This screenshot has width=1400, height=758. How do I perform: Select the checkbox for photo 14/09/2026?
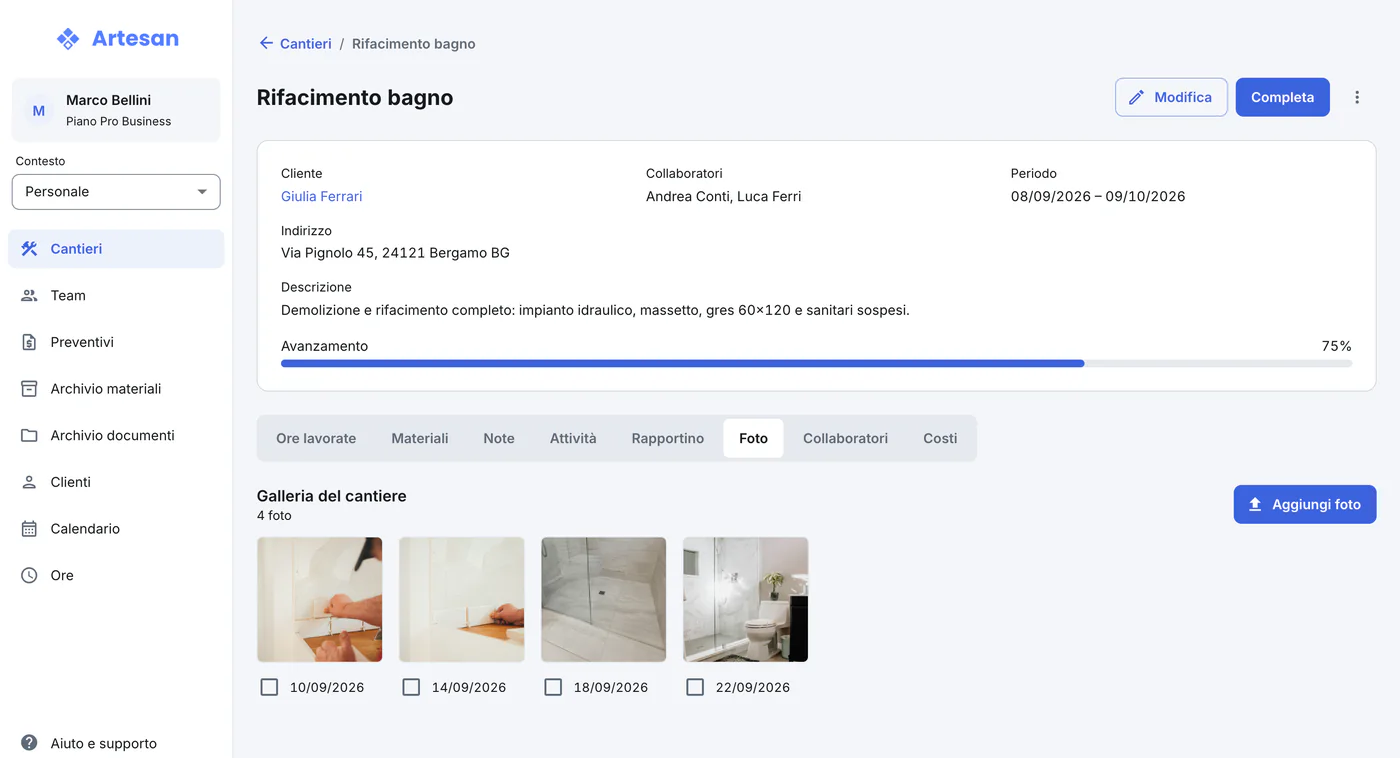click(x=411, y=687)
